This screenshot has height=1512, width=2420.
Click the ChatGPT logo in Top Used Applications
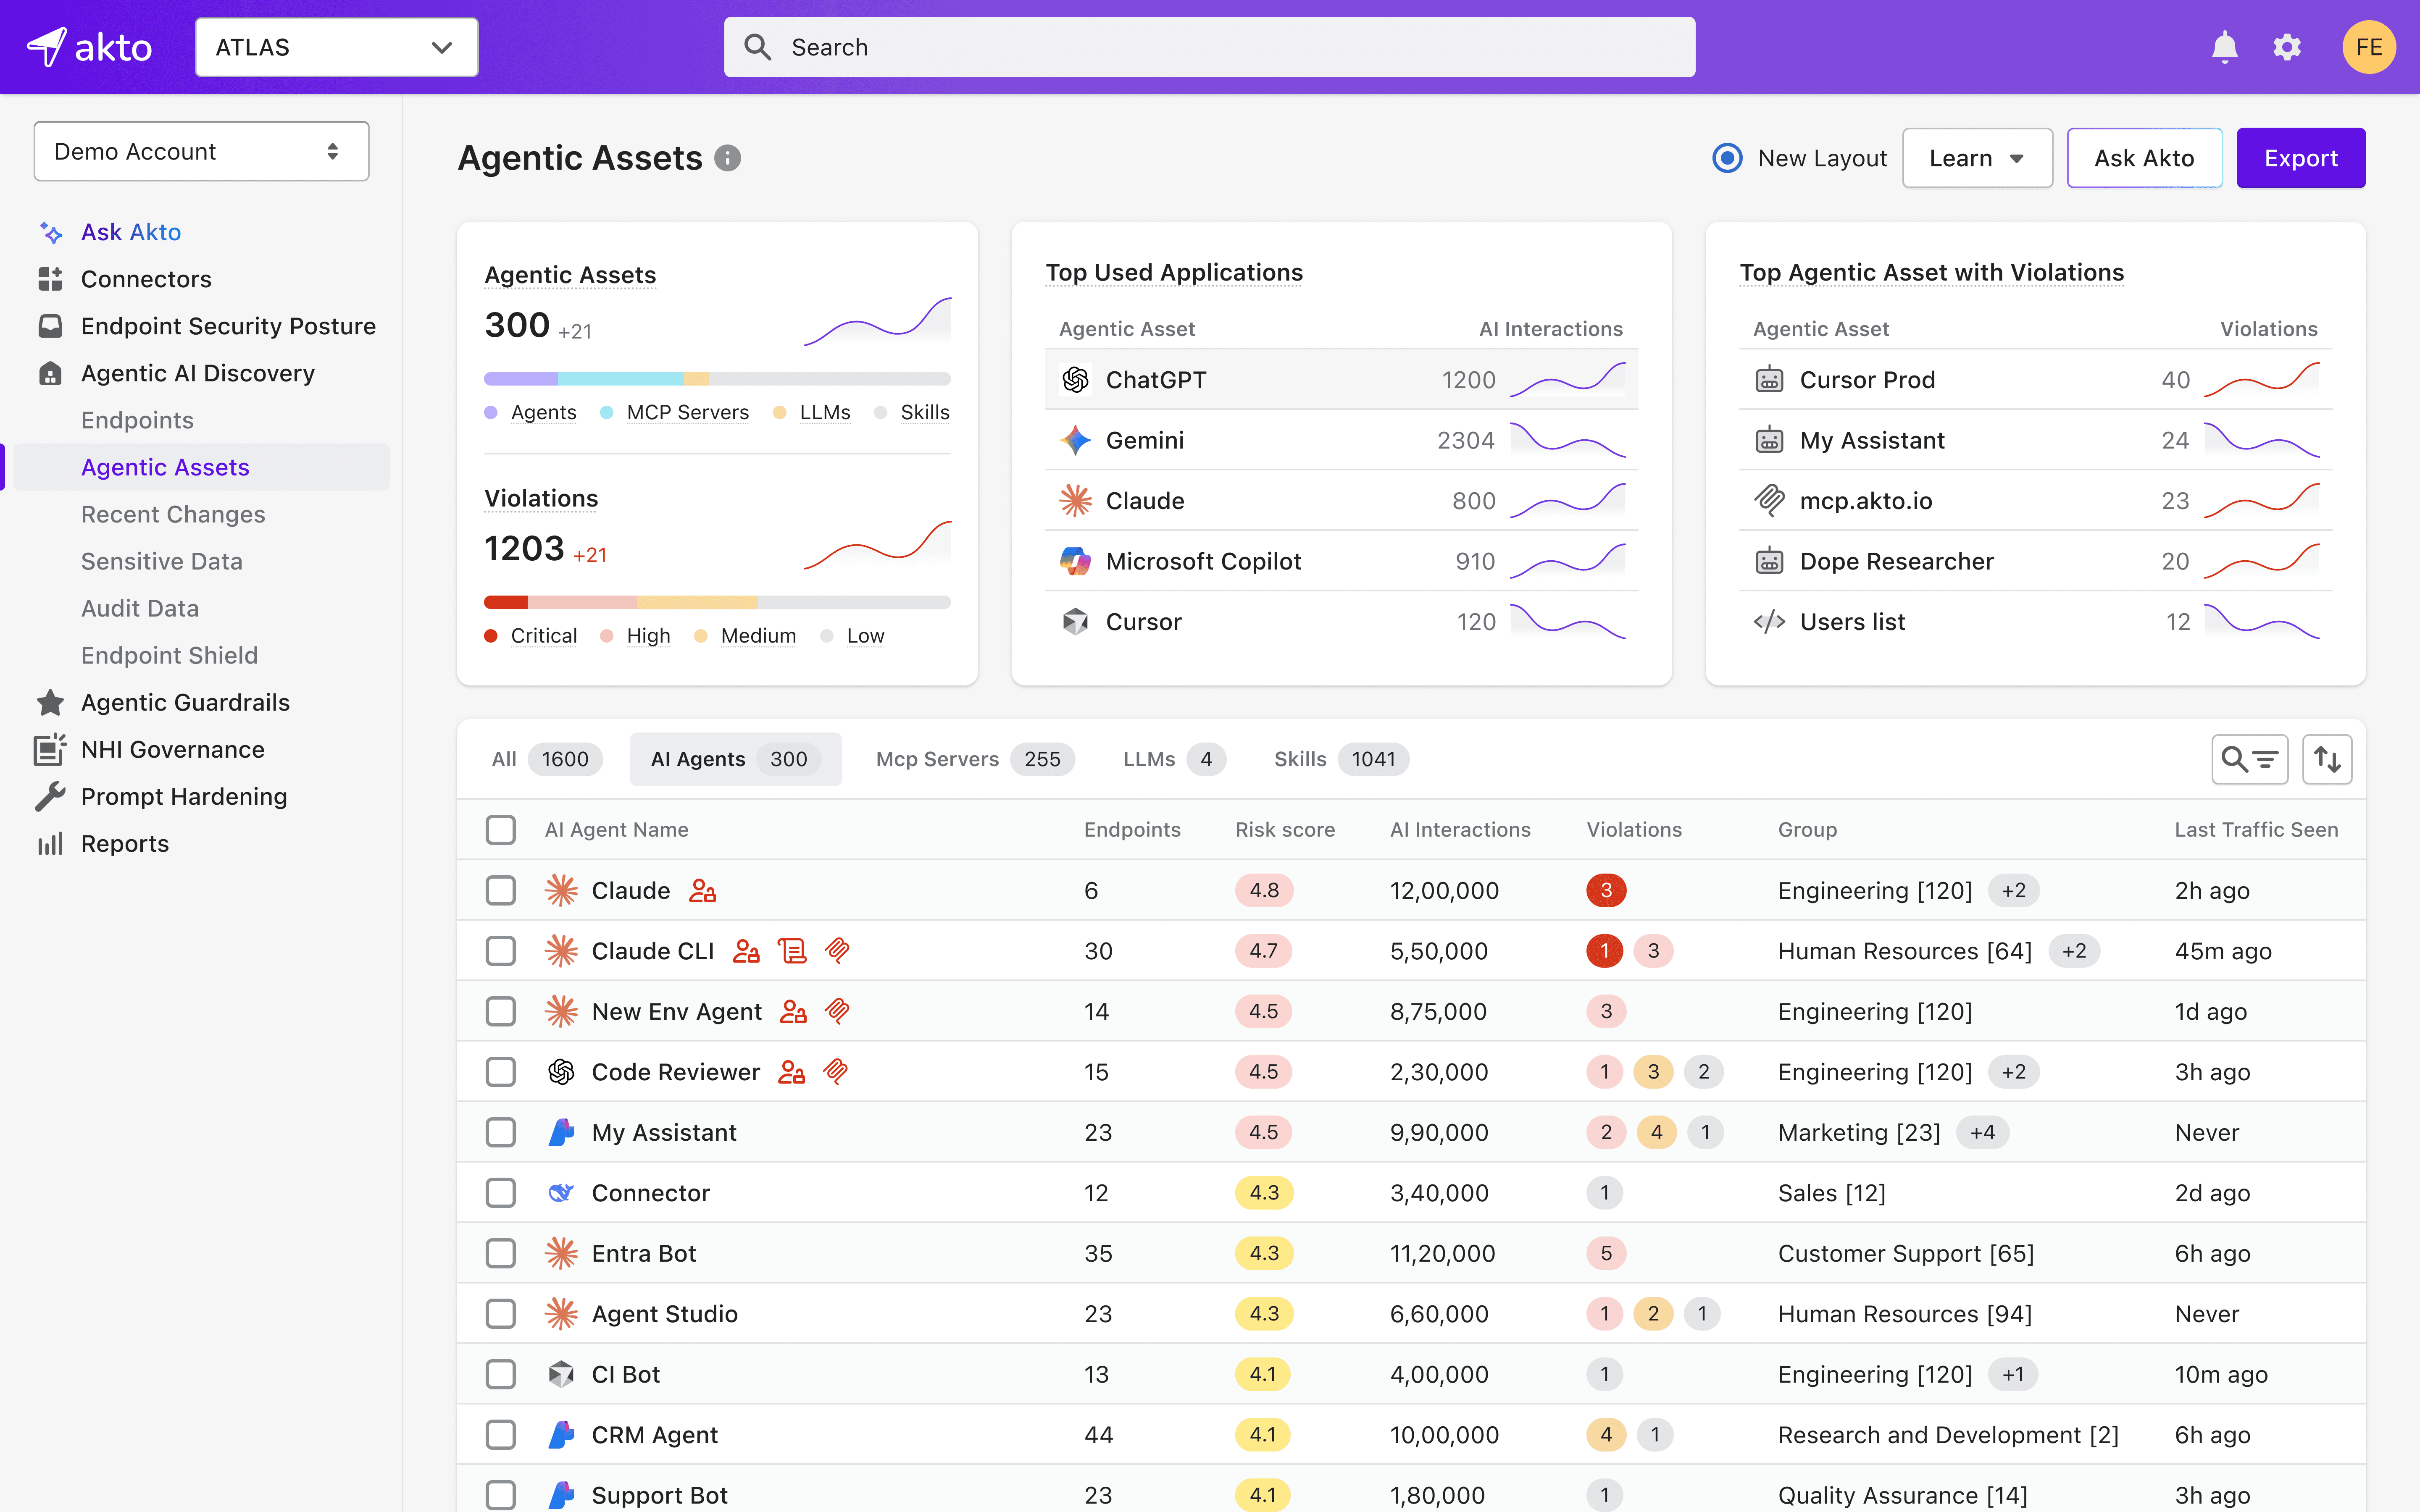point(1075,380)
